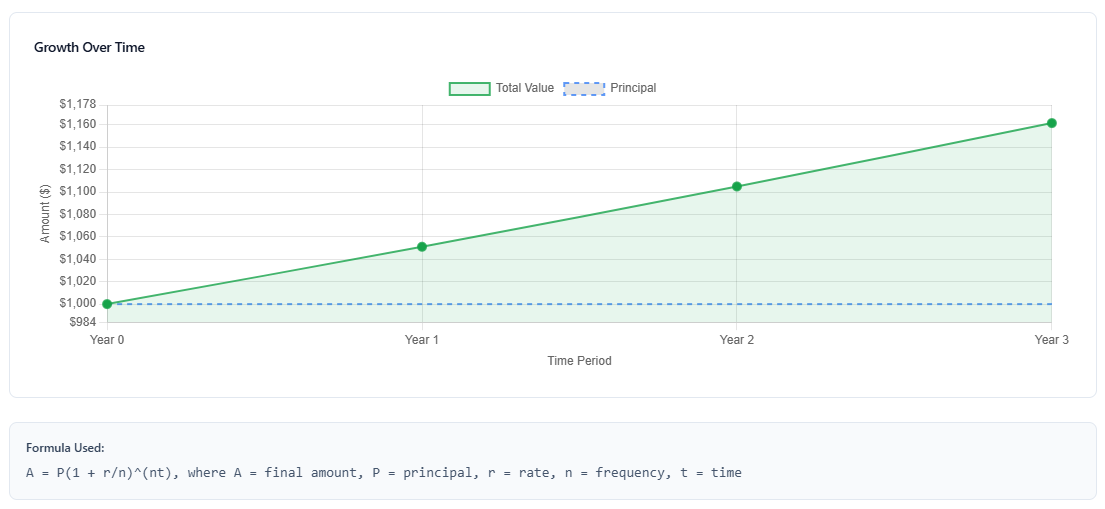Select the Year 3 data point
The width and height of the screenshot is (1105, 509).
click(x=1051, y=123)
